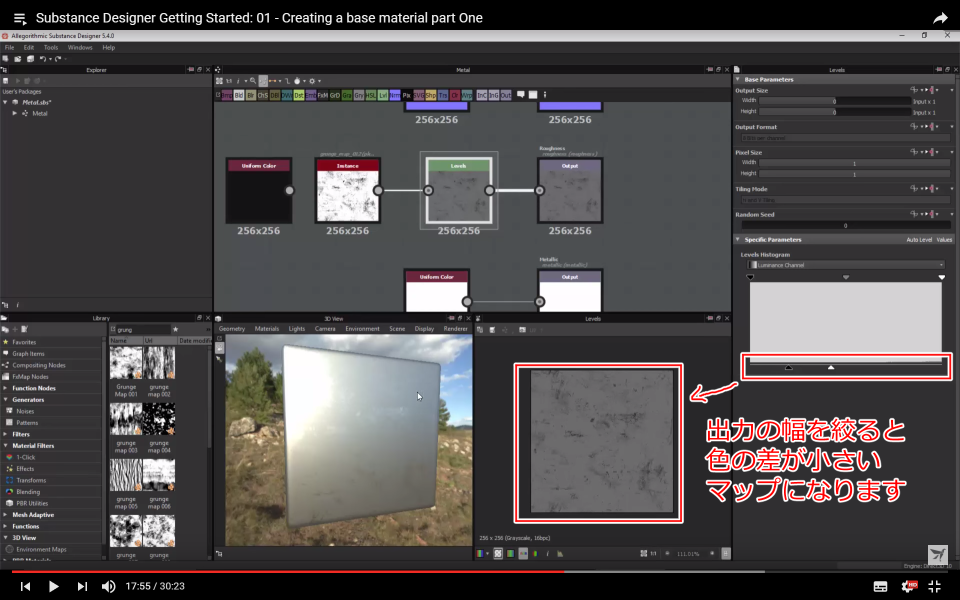Click output high level white handle
This screenshot has height=600, width=960.
[x=831, y=367]
